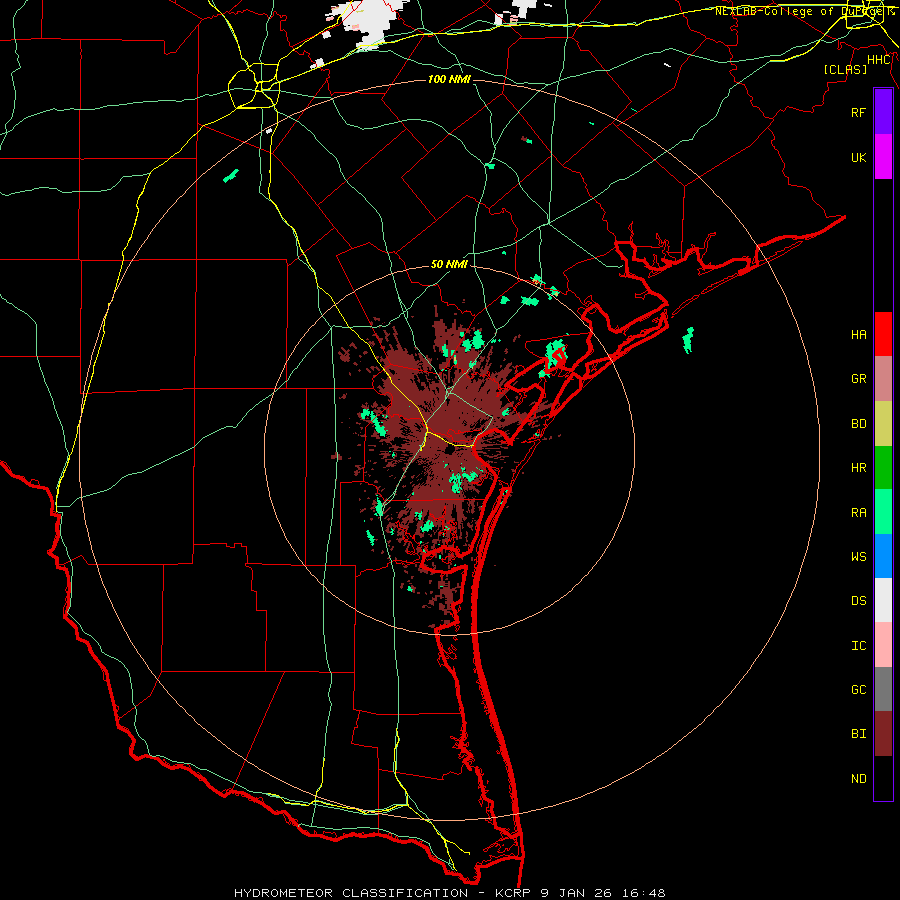This screenshot has width=900, height=900.
Task: Pick the RA light green legend swatch
Action: [x=883, y=512]
